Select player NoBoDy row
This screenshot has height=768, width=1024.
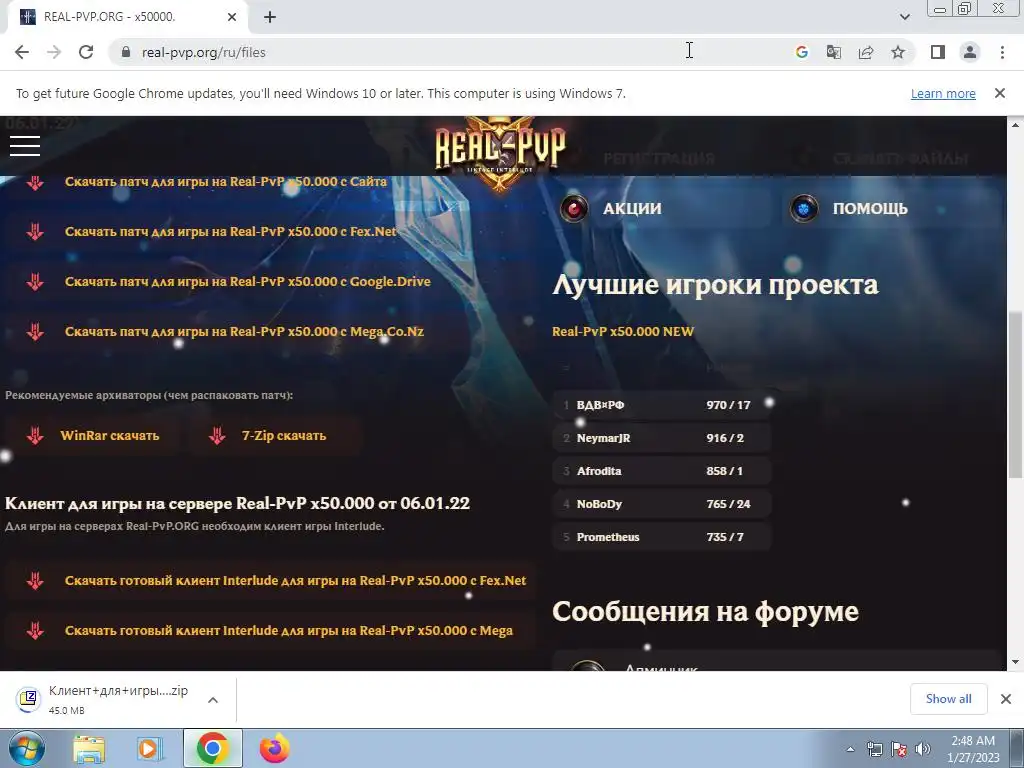662,504
